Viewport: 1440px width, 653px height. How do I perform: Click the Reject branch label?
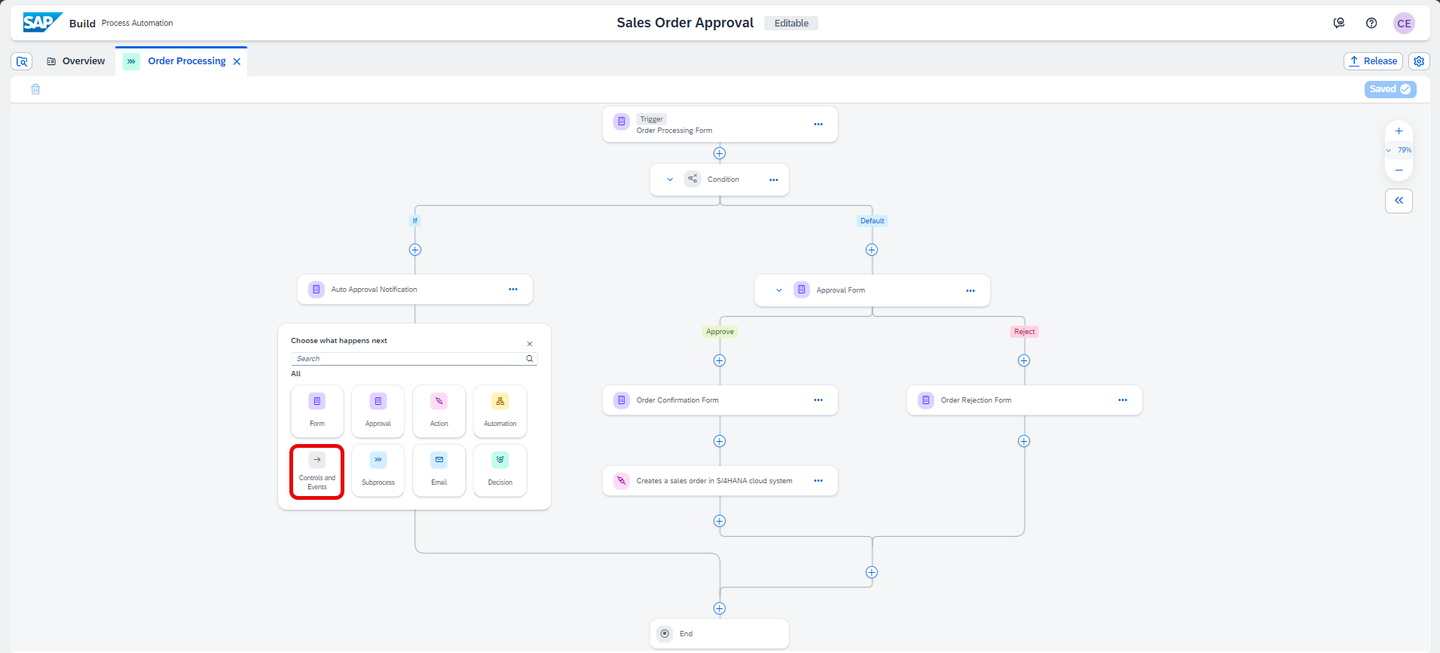coord(1024,331)
